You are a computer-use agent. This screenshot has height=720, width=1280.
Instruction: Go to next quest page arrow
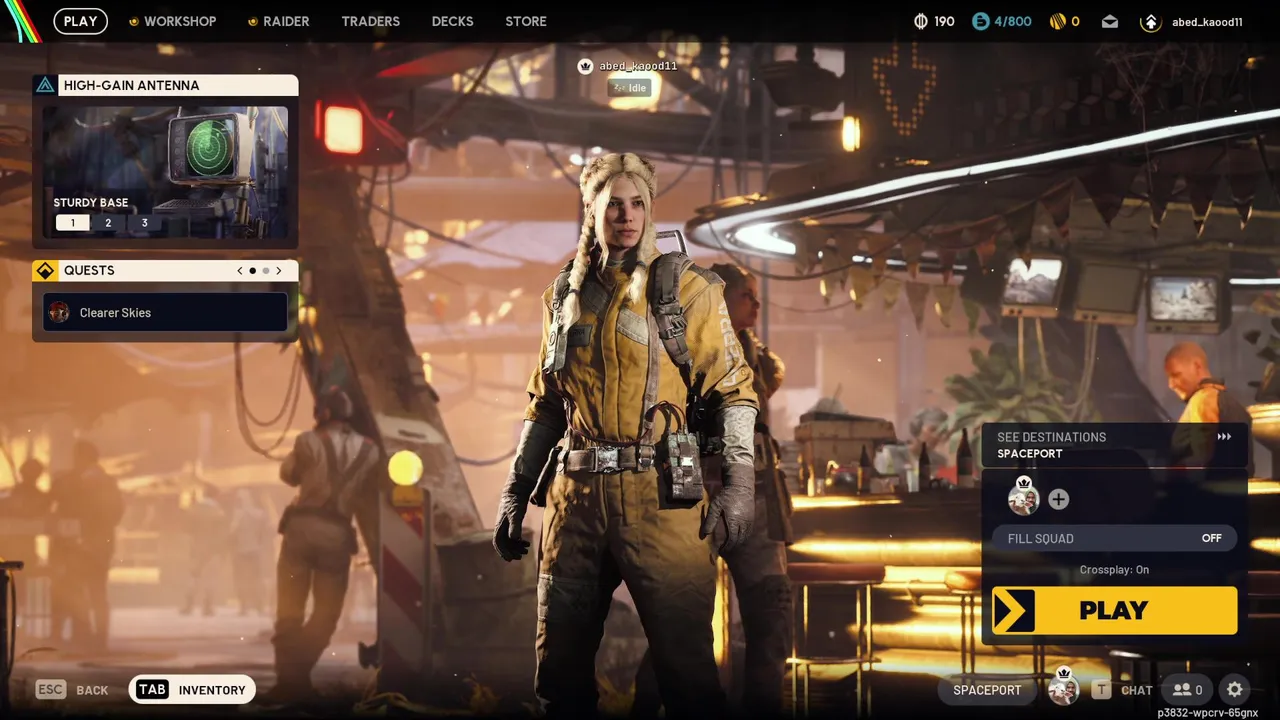point(279,271)
